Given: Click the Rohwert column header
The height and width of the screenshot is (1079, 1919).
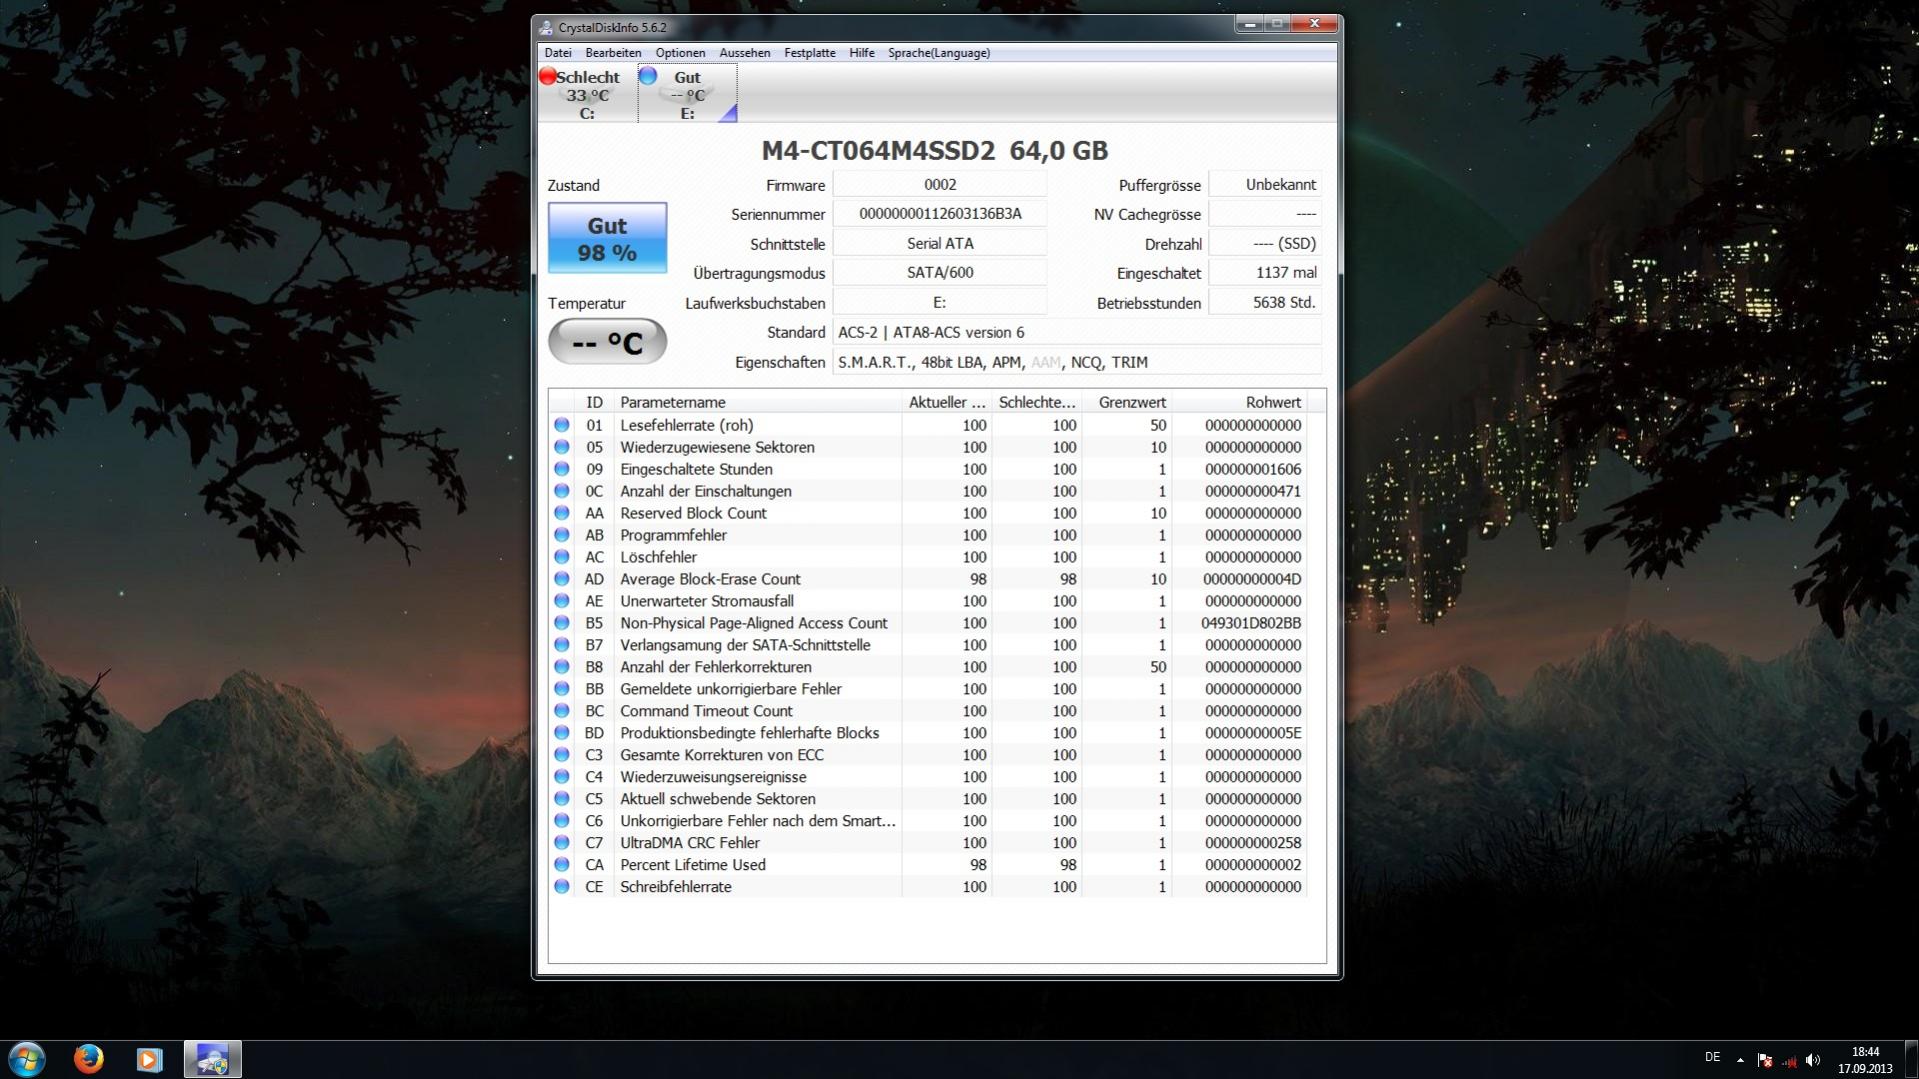Looking at the screenshot, I should click(1239, 402).
